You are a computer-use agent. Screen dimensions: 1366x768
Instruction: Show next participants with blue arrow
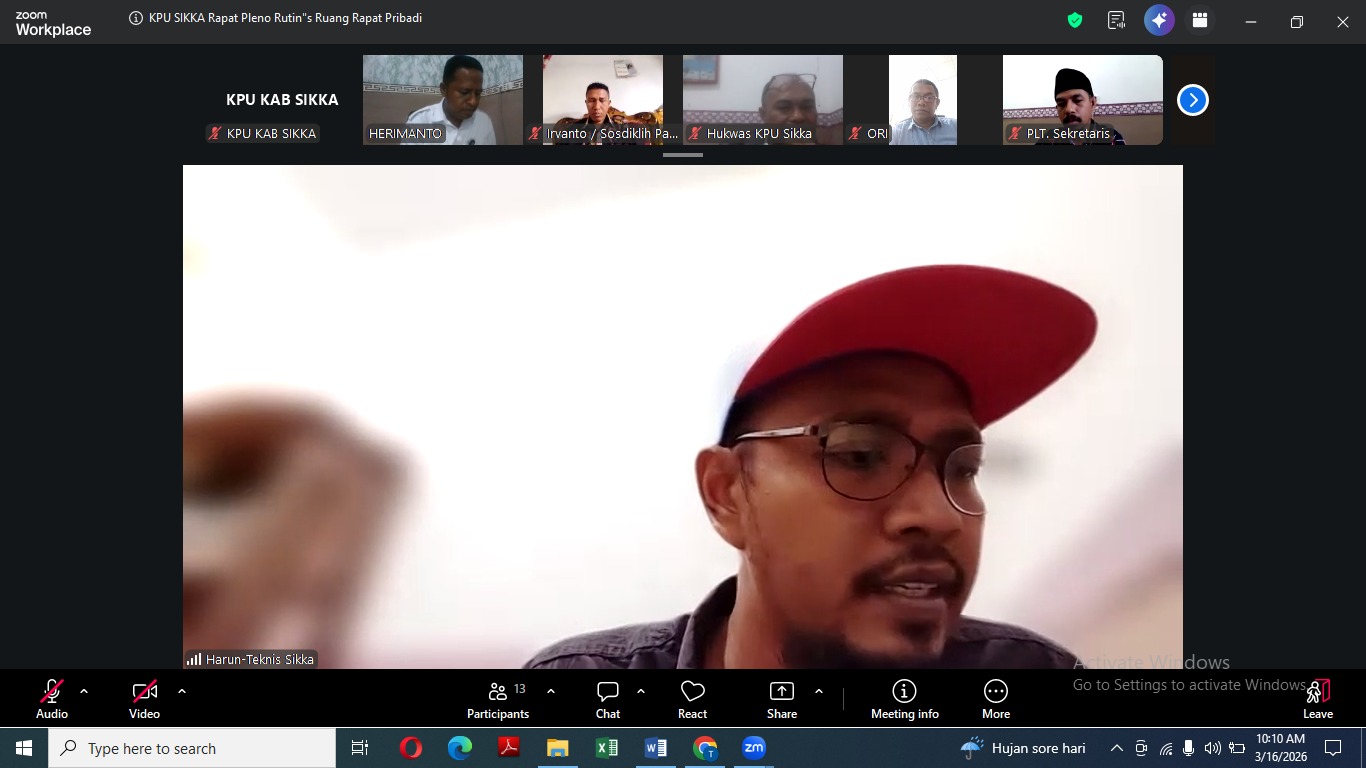[1192, 100]
